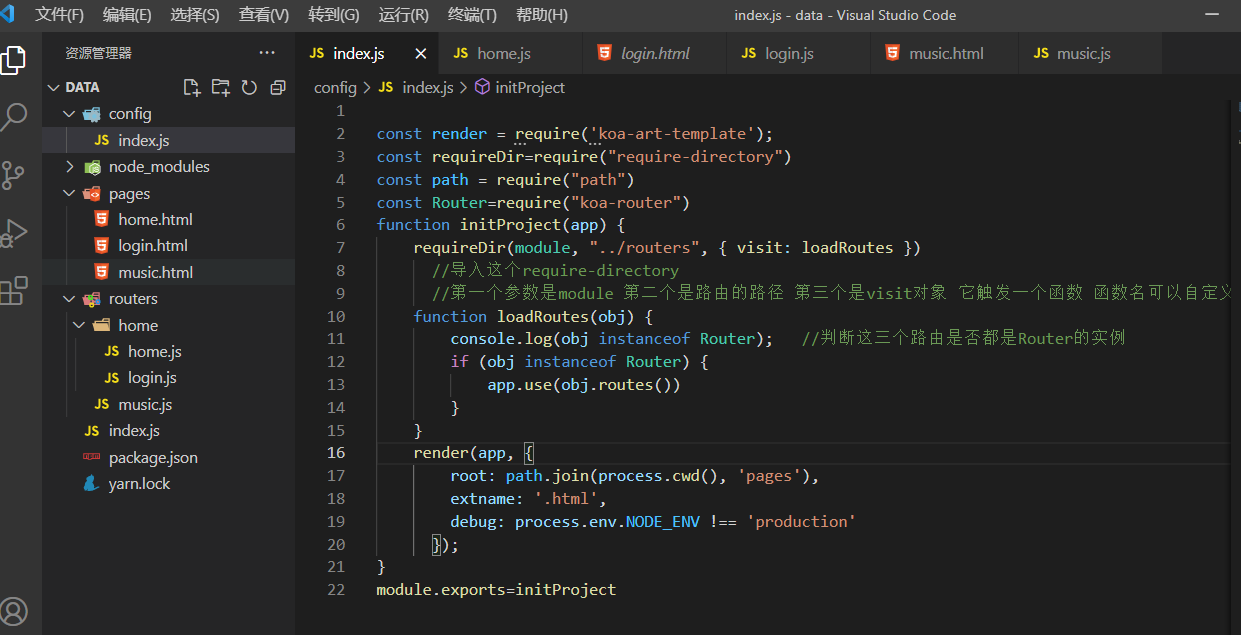Image resolution: width=1241 pixels, height=635 pixels.
Task: Switch to the music.html editor tab
Action: click(x=944, y=53)
